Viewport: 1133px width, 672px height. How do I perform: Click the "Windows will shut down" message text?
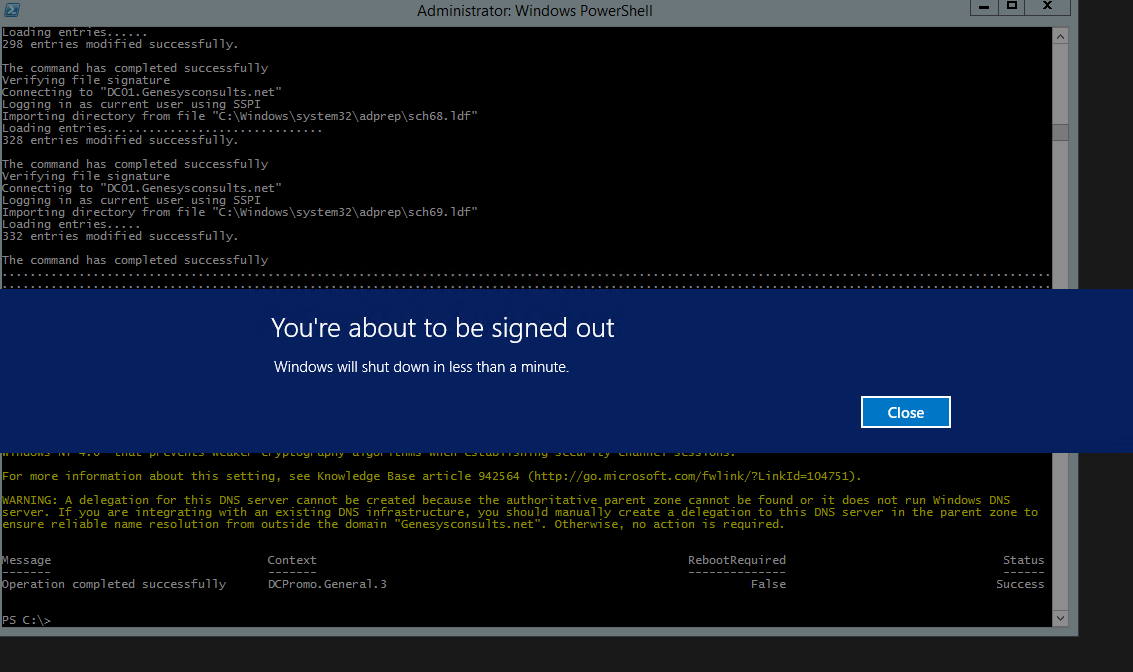pyautogui.click(x=421, y=367)
